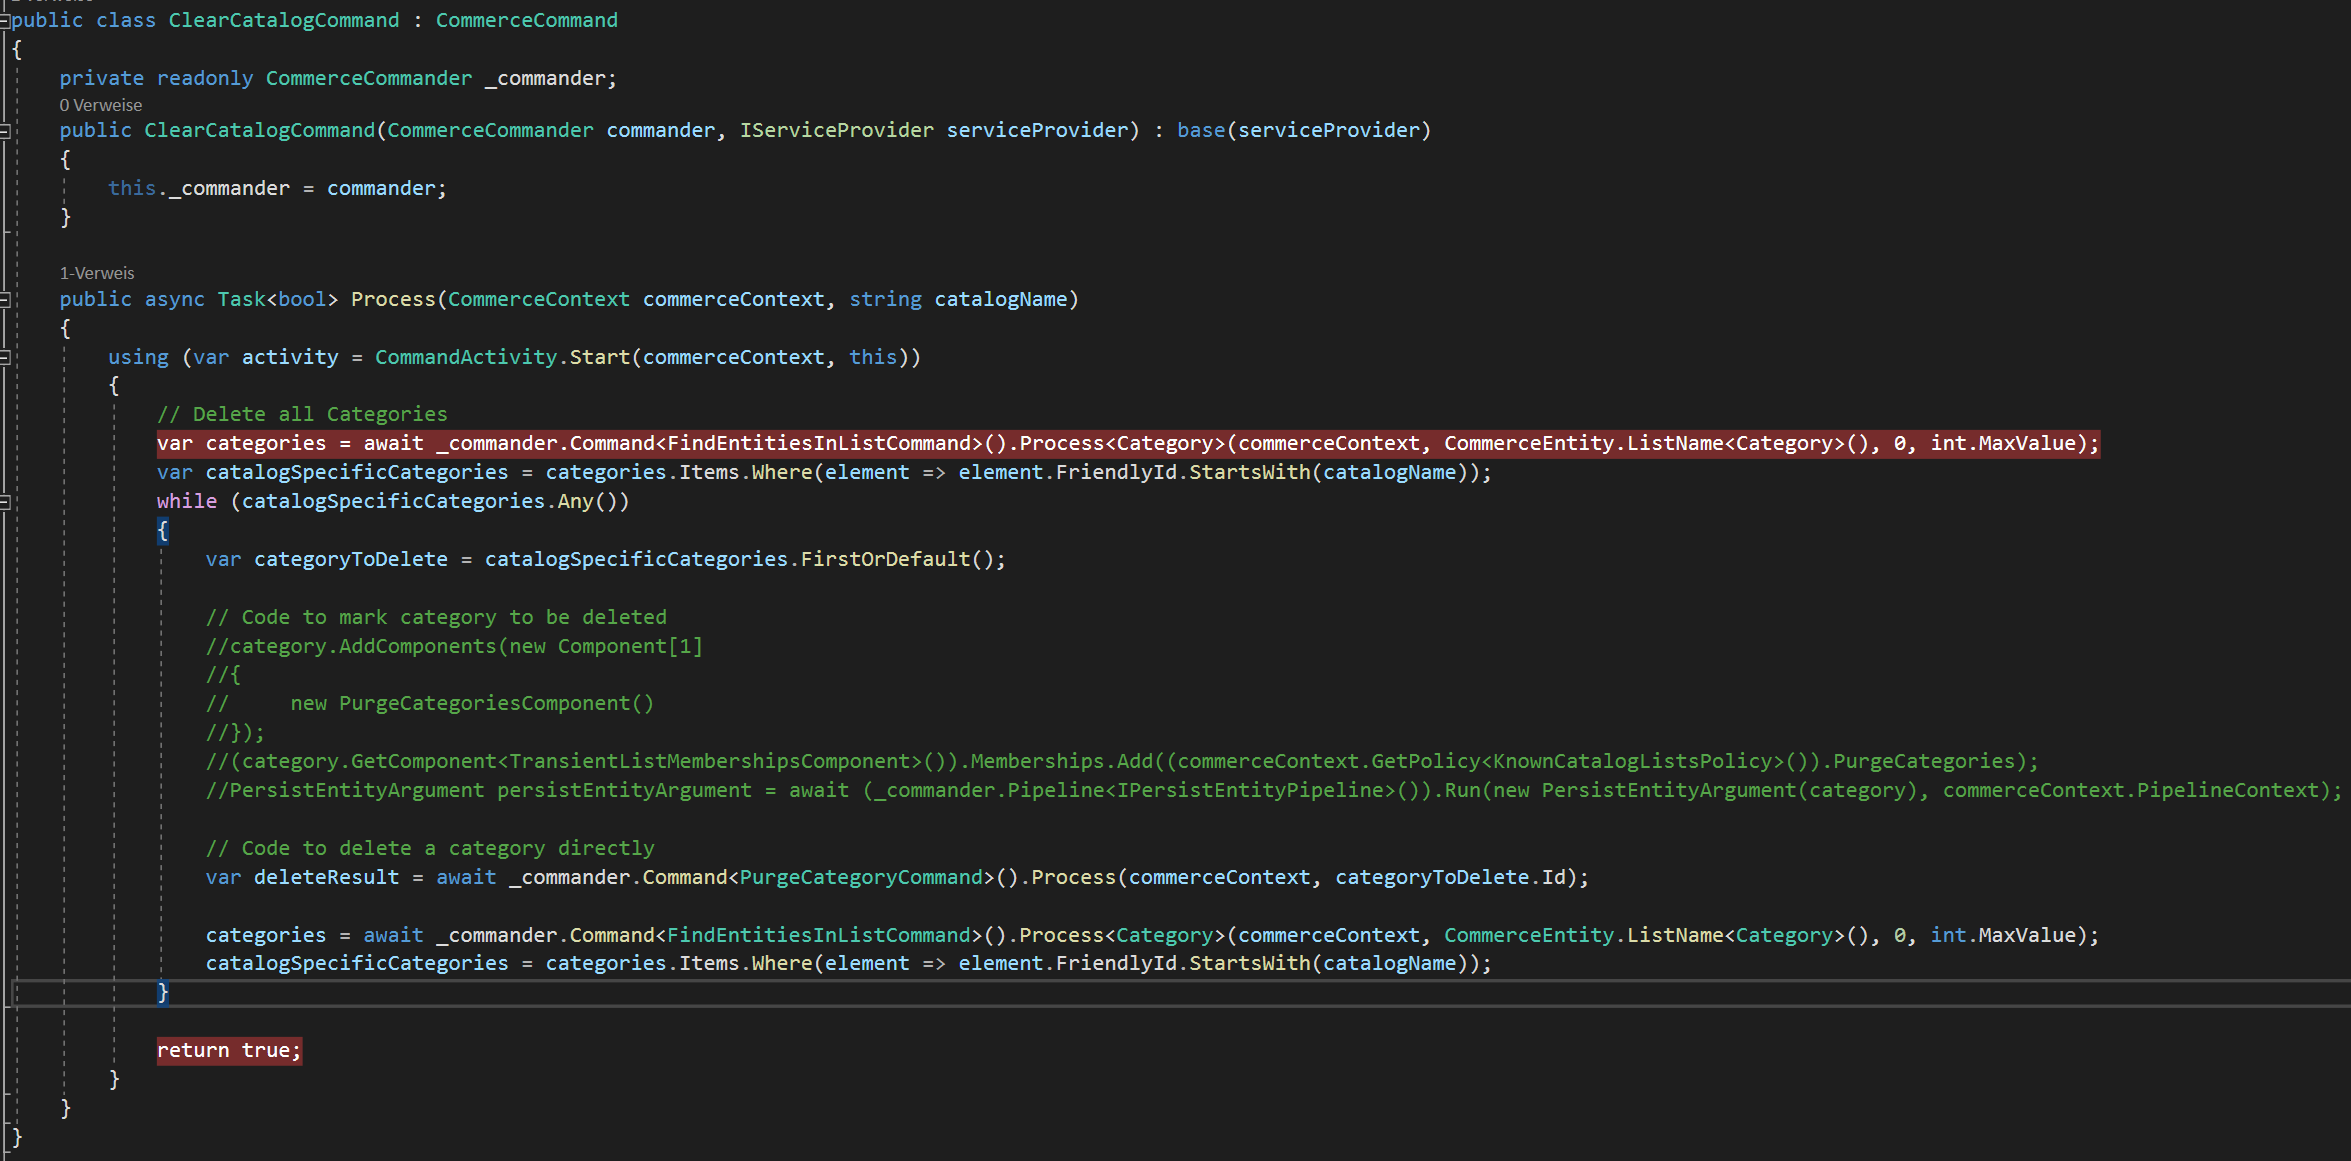Image resolution: width=2351 pixels, height=1161 pixels.
Task: Click the 'Start' method call after CommandActivity
Action: [x=600, y=357]
